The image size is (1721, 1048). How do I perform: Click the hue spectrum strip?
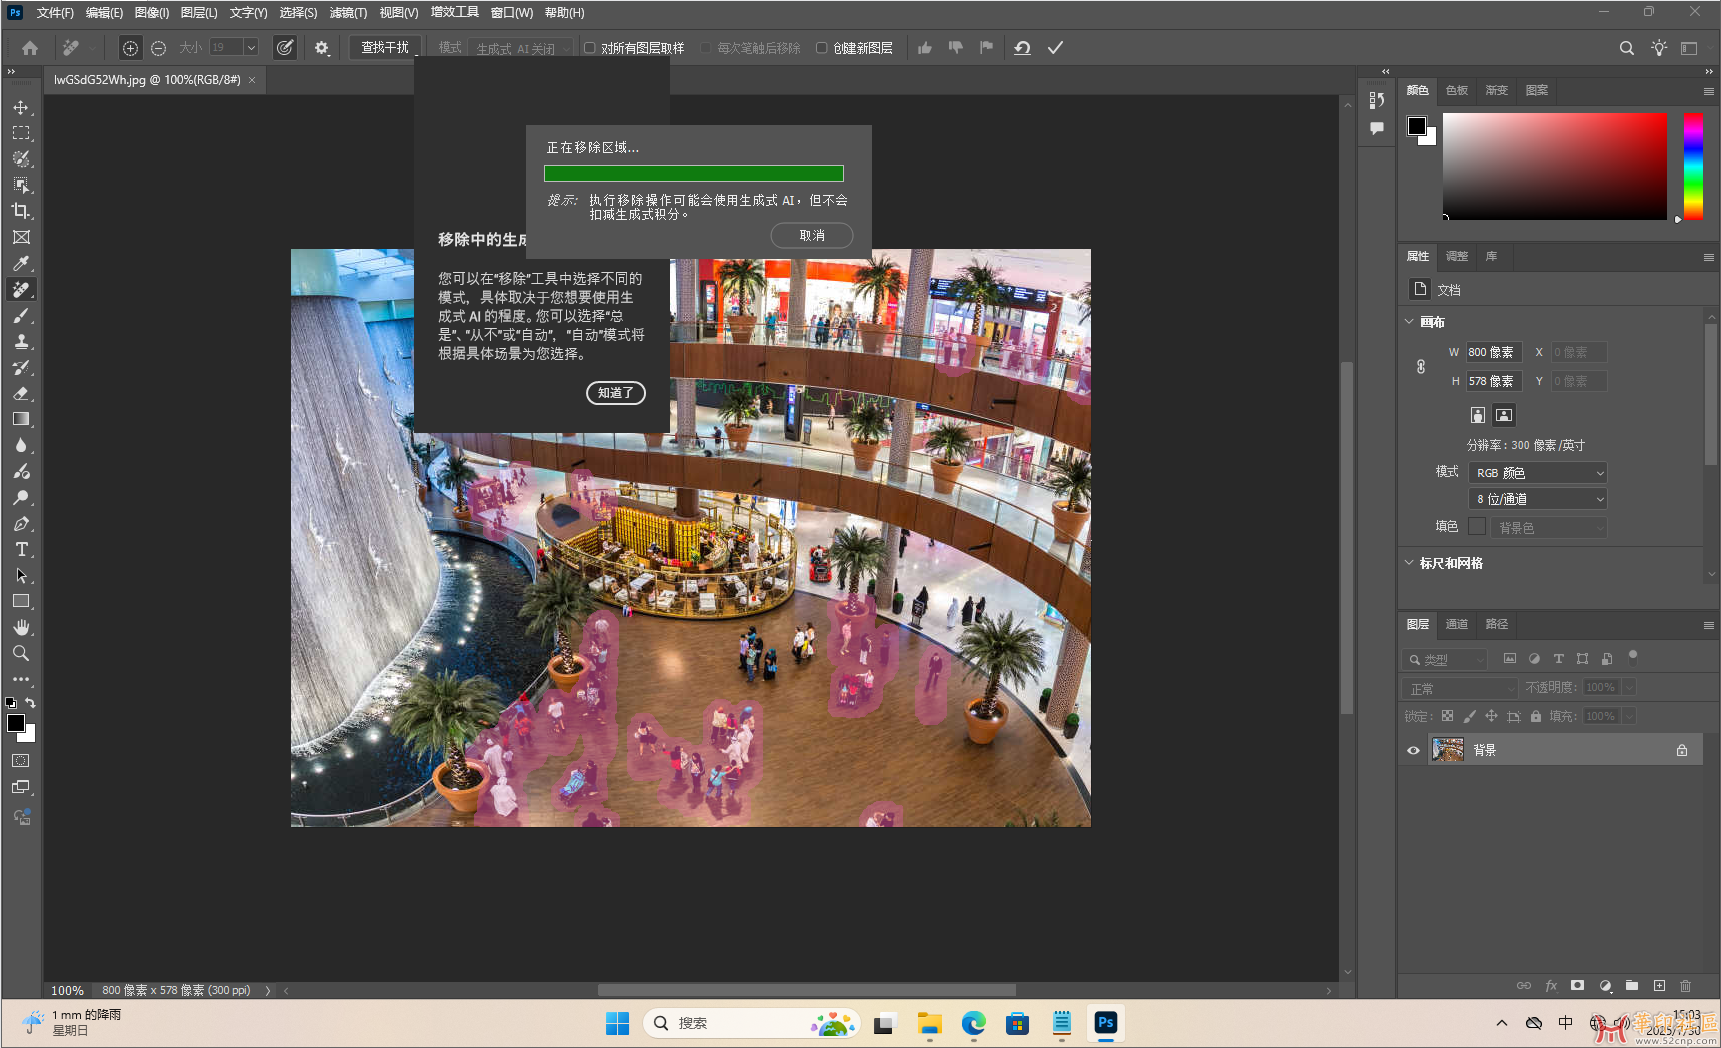click(x=1693, y=166)
